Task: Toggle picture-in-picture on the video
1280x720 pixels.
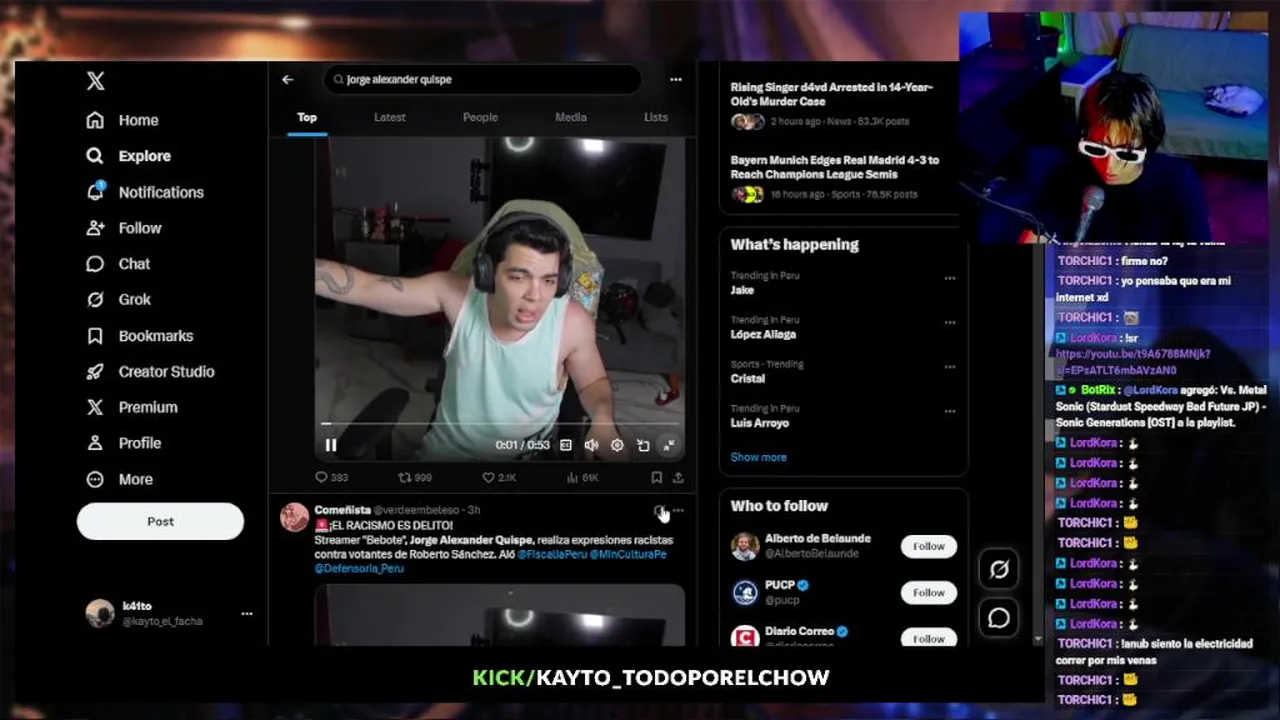Action: coord(643,445)
